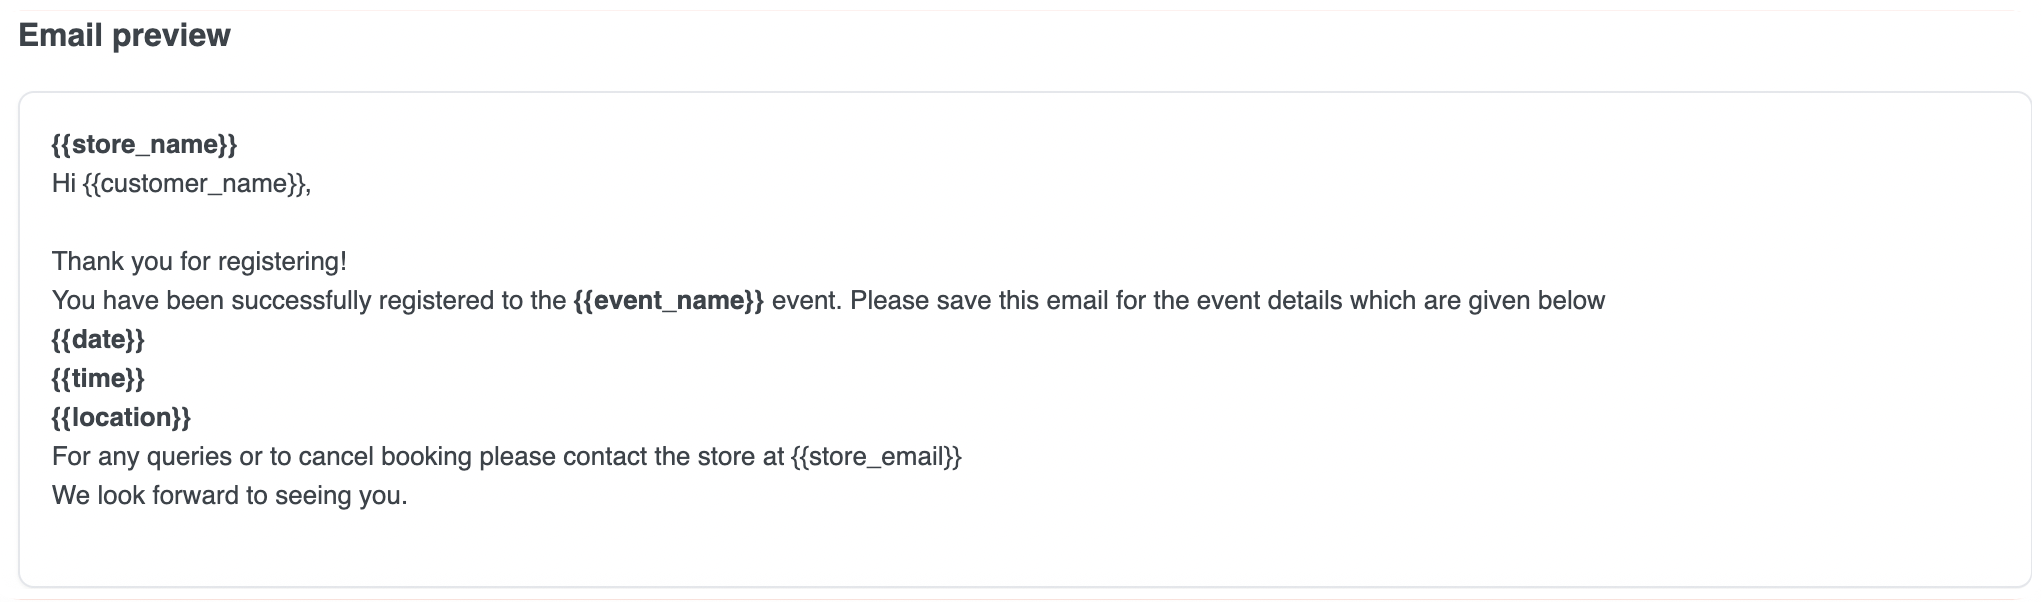Viewport: 2042px width, 602px height.
Task: Select the {{customer_name}} placeholder
Action: click(x=196, y=184)
